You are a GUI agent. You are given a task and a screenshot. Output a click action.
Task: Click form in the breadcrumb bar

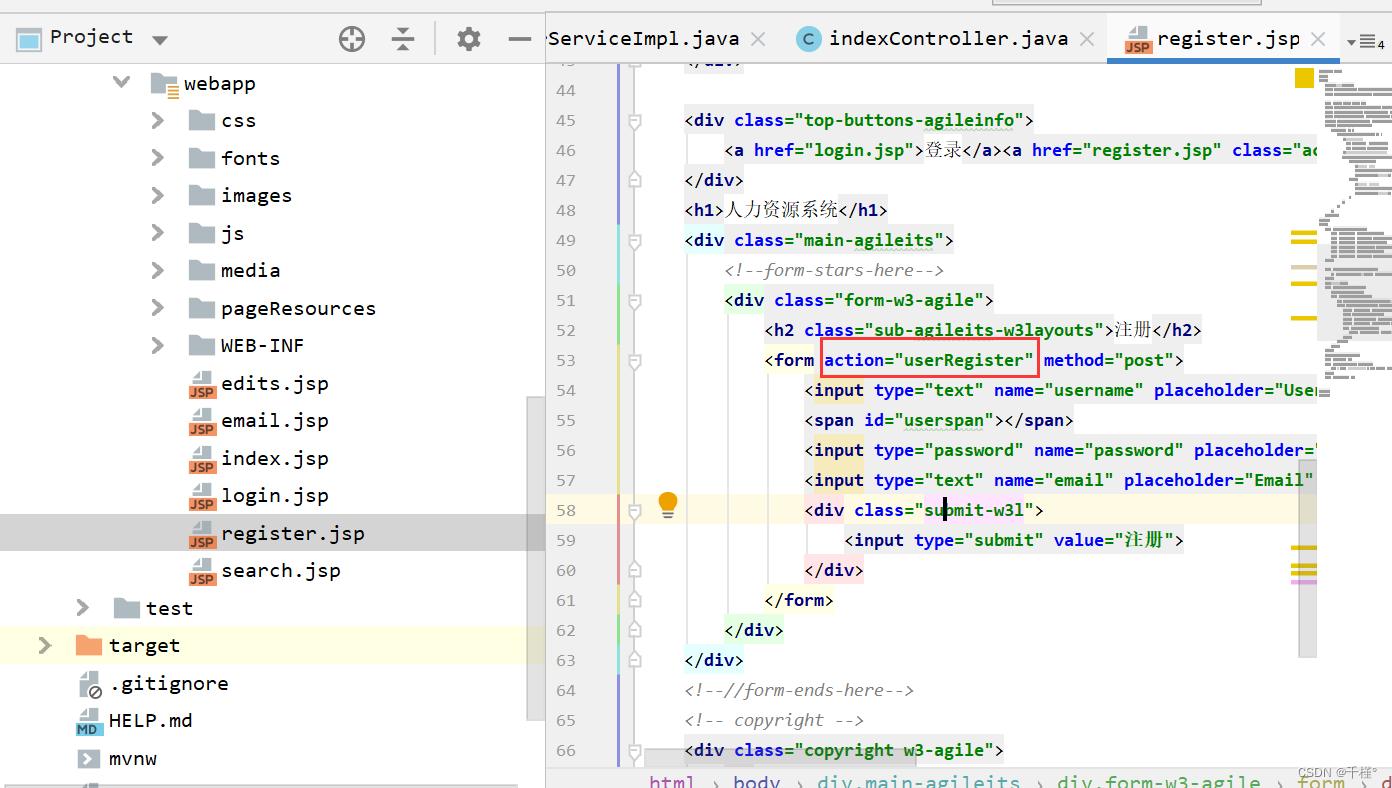coord(1321,781)
